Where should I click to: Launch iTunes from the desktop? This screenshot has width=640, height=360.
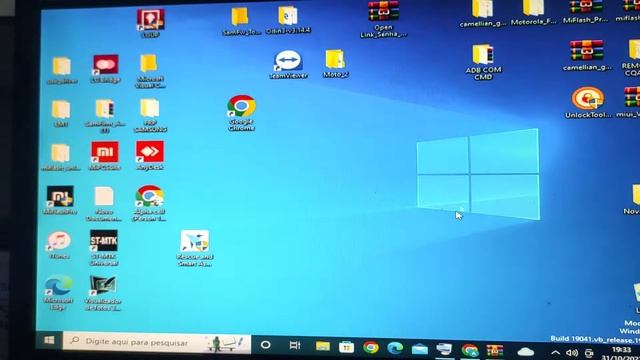(59, 245)
